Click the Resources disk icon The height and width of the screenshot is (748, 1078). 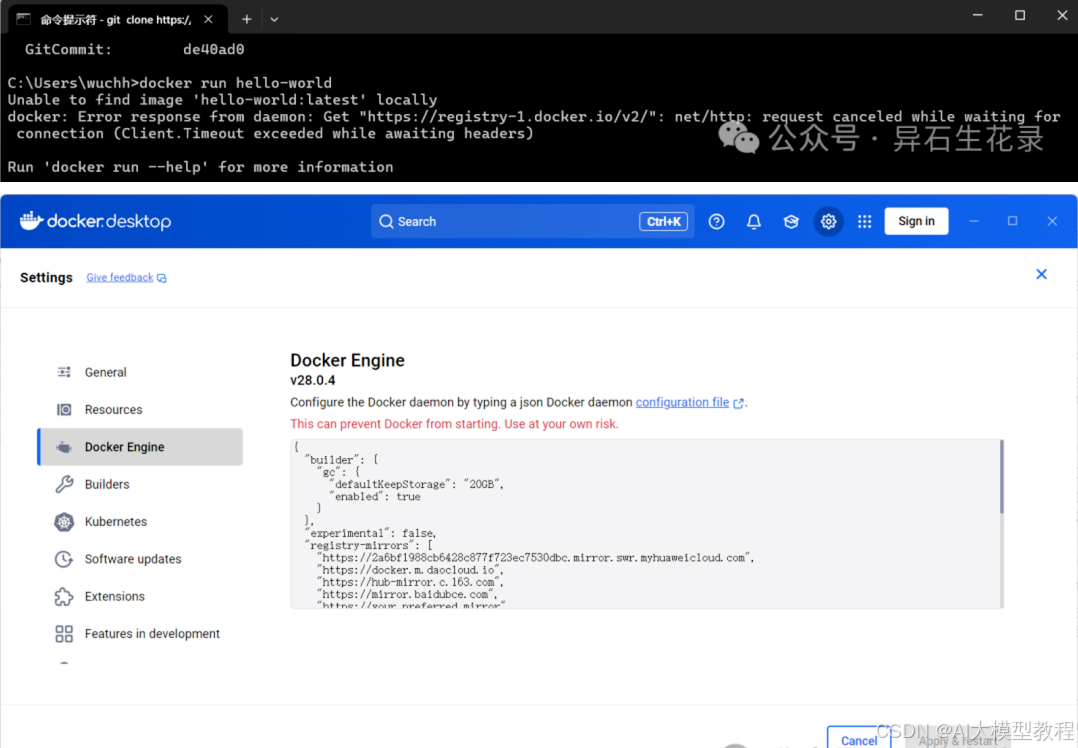(64, 410)
